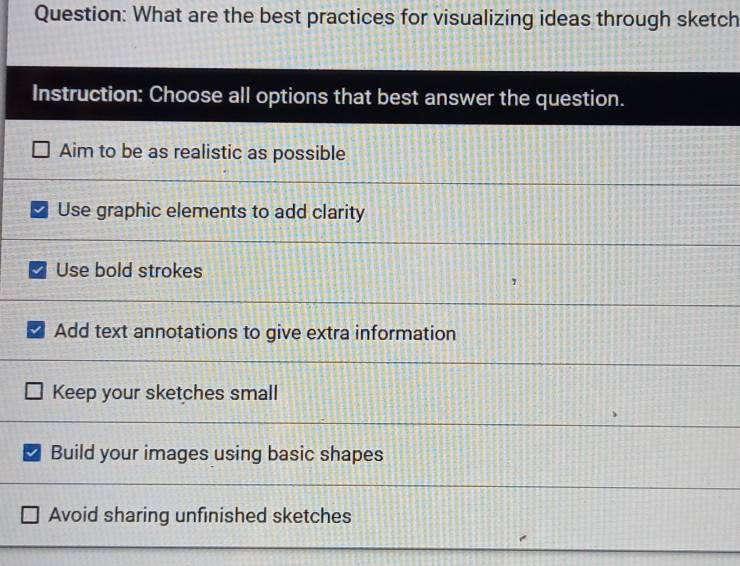Uncheck the 'Use graphic elements to add clarity' checkbox
Image resolution: width=740 pixels, height=566 pixels.
pyautogui.click(x=39, y=211)
